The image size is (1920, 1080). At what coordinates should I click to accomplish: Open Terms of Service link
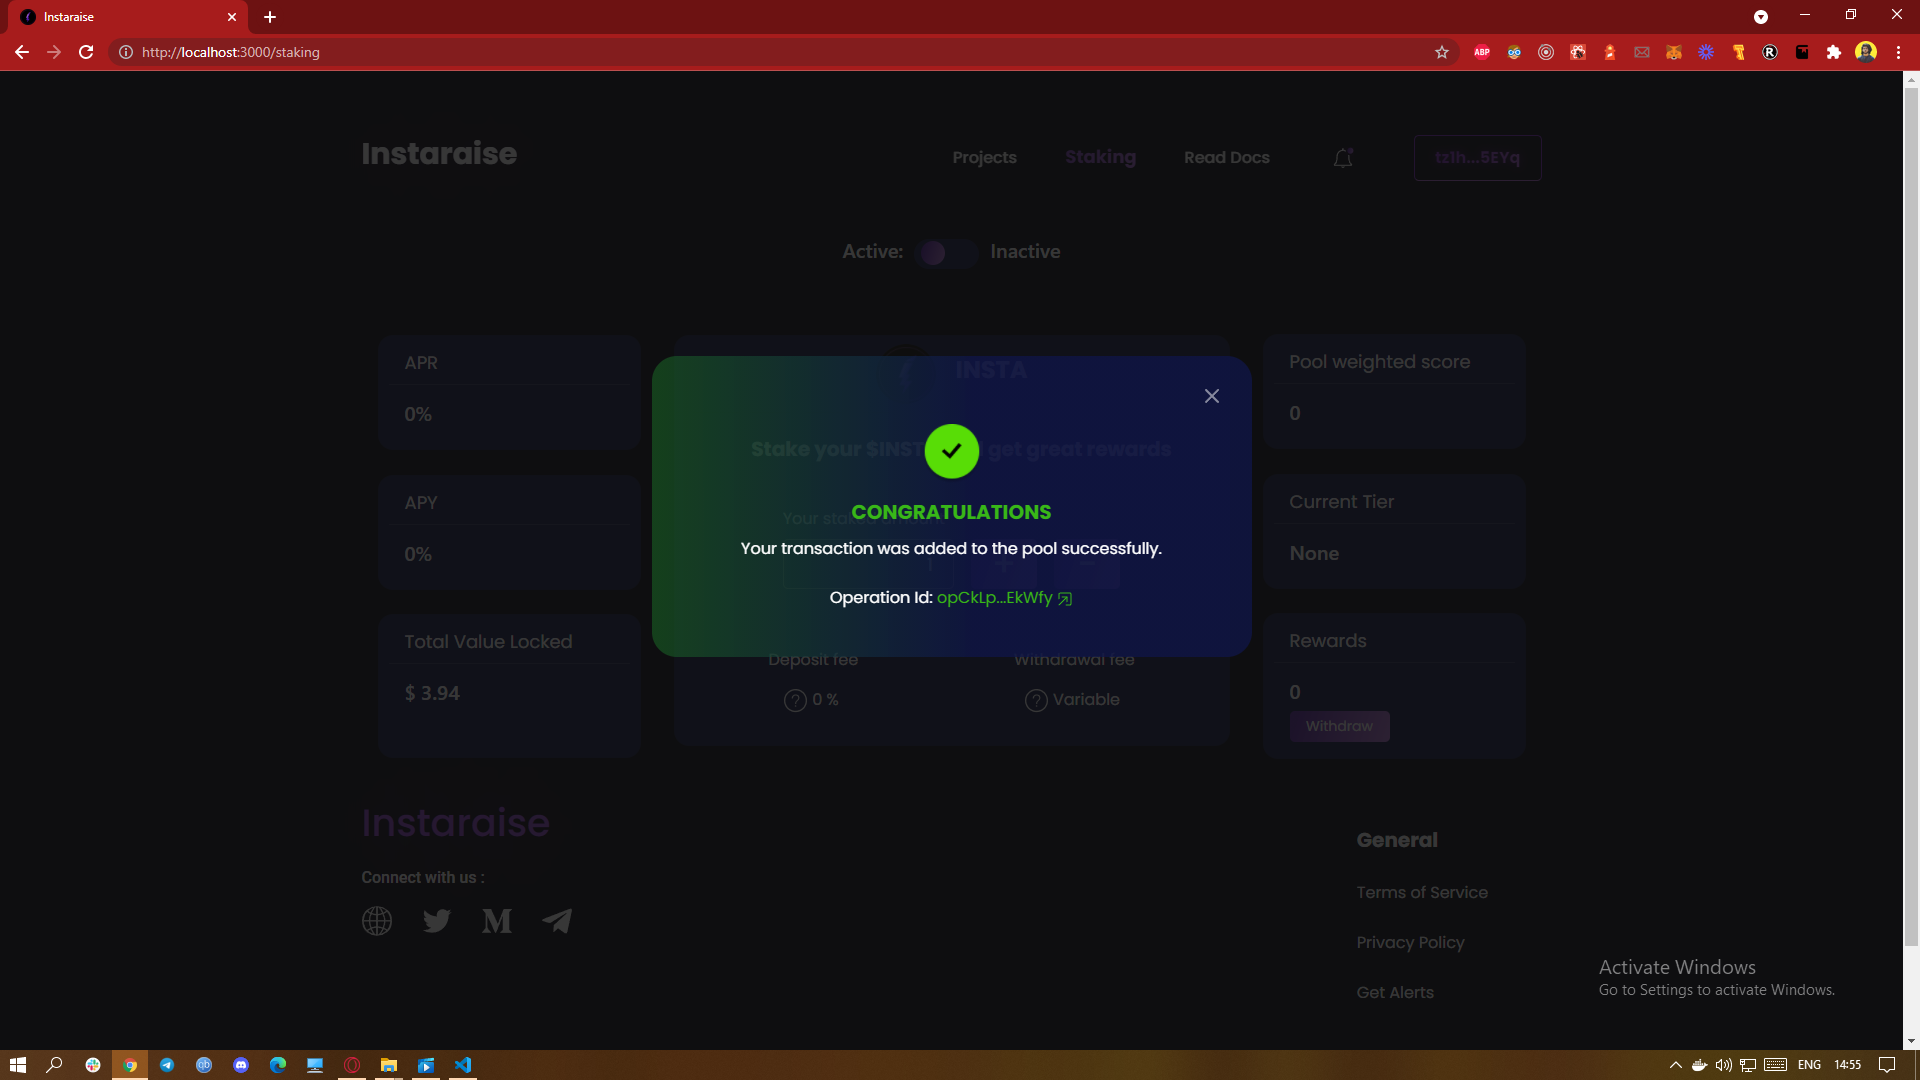click(1422, 892)
